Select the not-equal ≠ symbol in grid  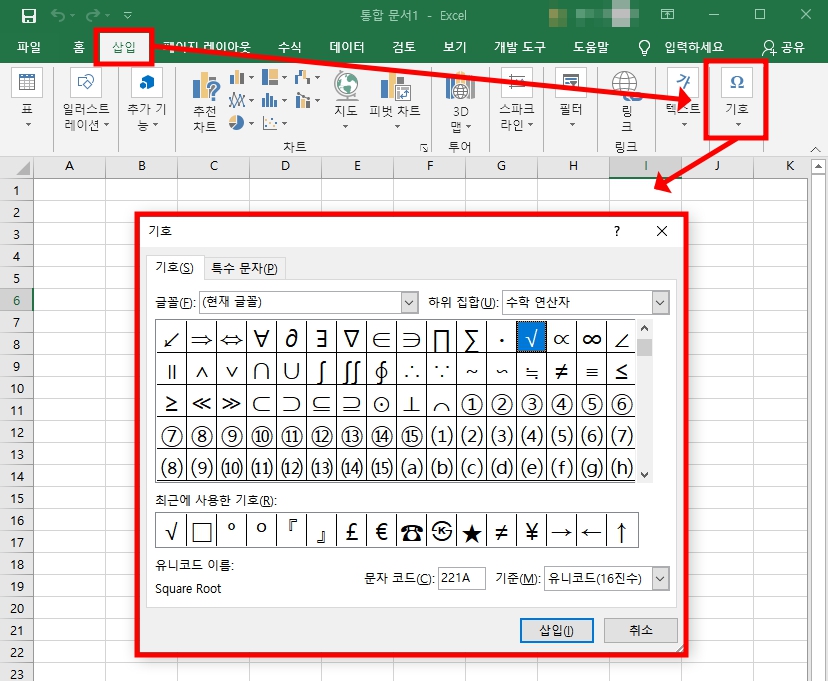coord(561,371)
